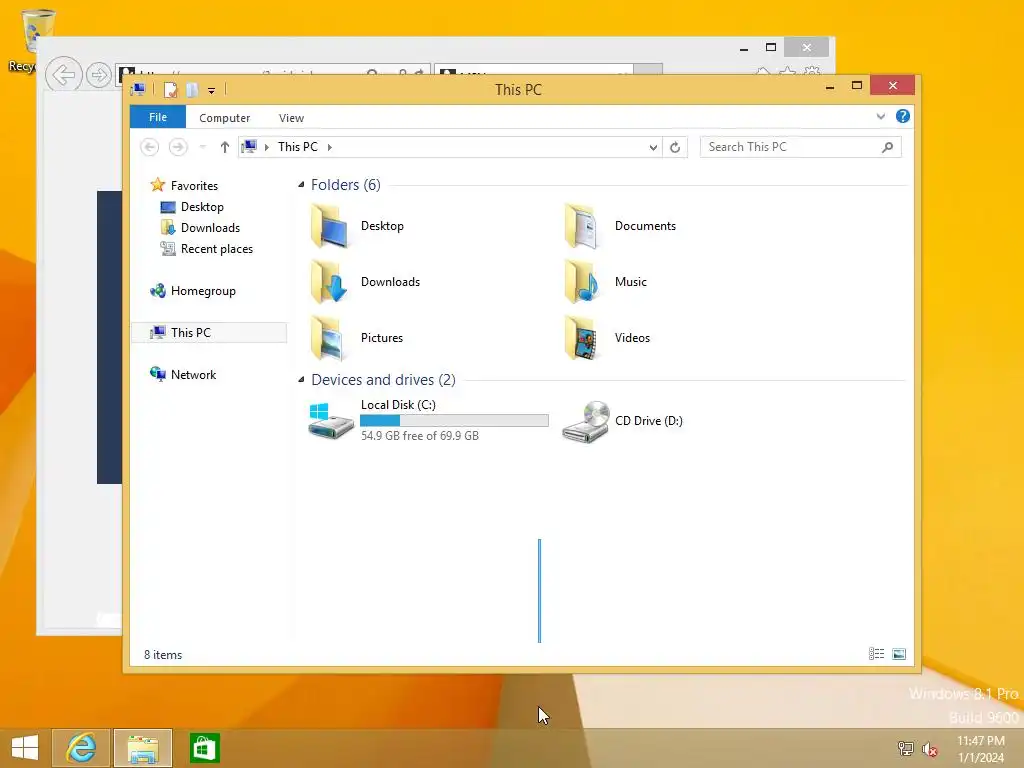
Task: Open the Recent locations dropdown arrow
Action: (x=202, y=148)
